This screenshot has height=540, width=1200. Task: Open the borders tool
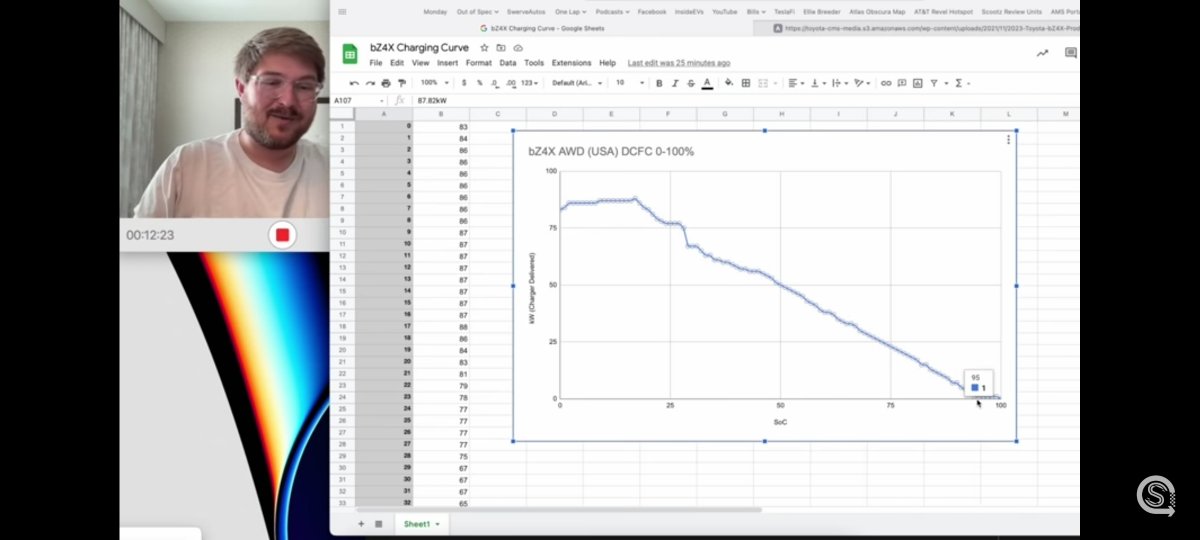click(746, 83)
